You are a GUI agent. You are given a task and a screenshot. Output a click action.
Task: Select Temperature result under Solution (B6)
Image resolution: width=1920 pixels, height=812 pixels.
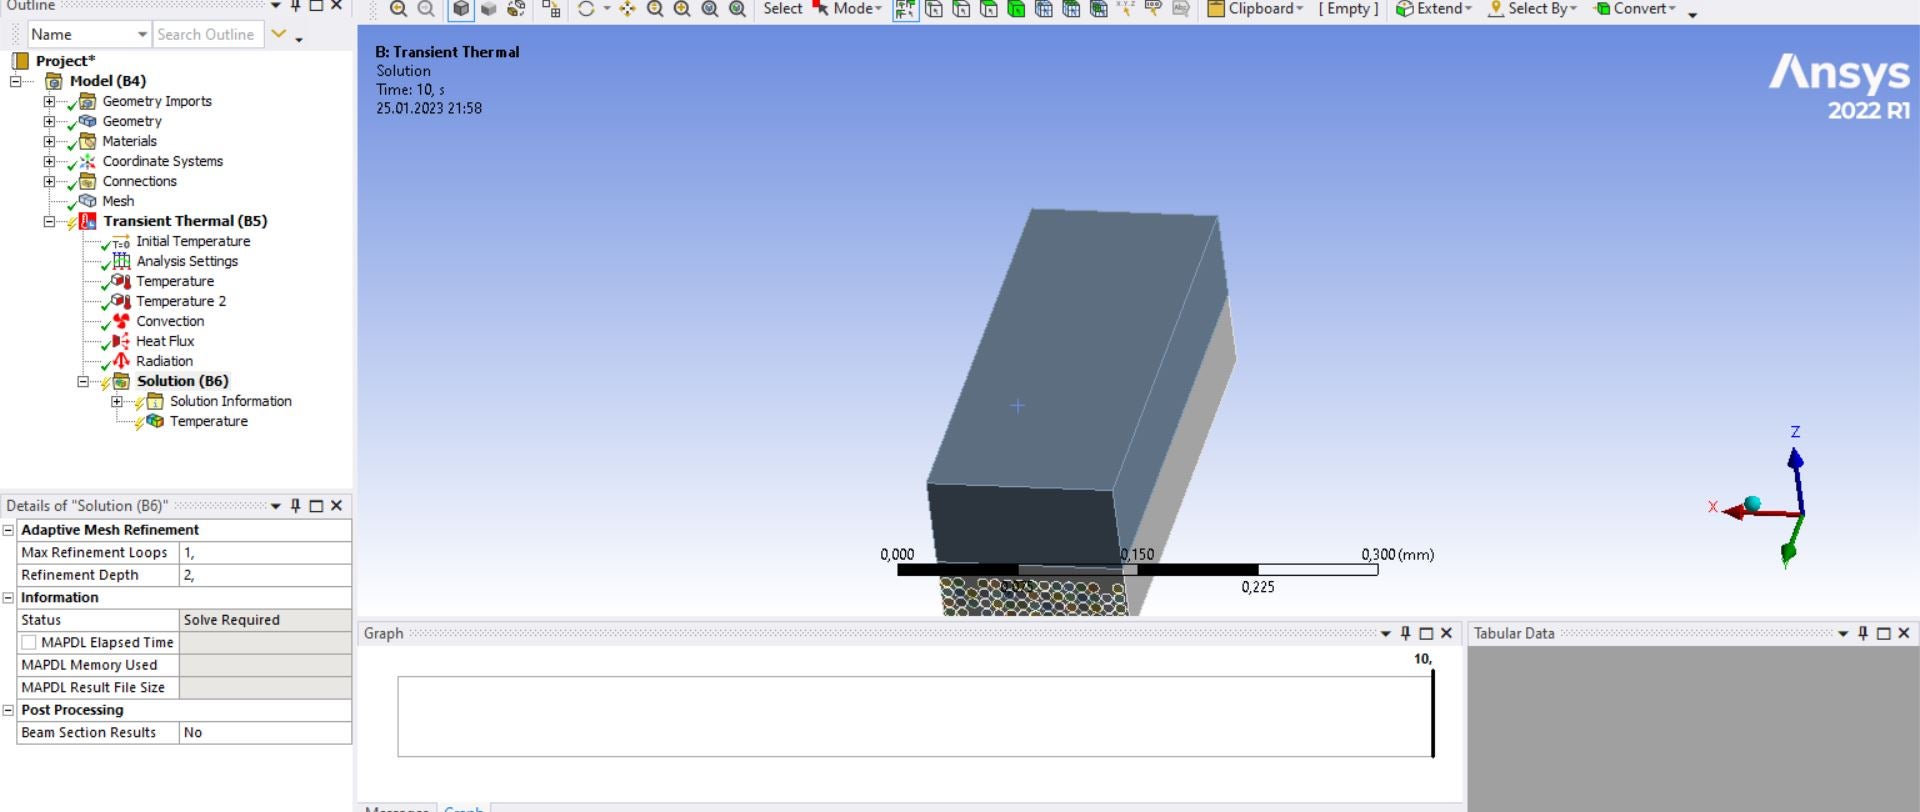[x=209, y=421]
